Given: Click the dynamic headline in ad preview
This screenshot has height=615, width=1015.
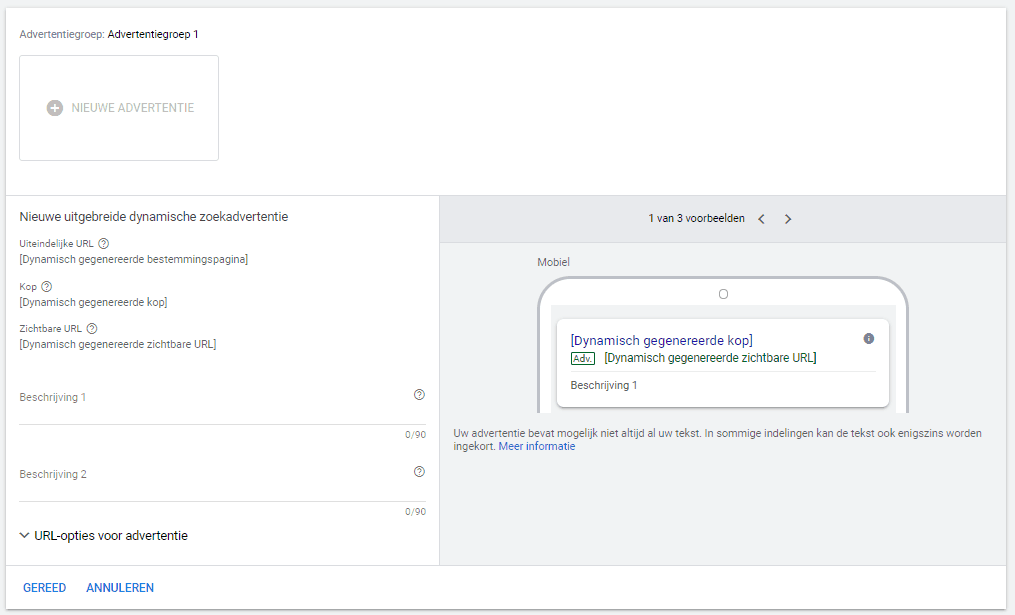Looking at the screenshot, I should [x=661, y=341].
